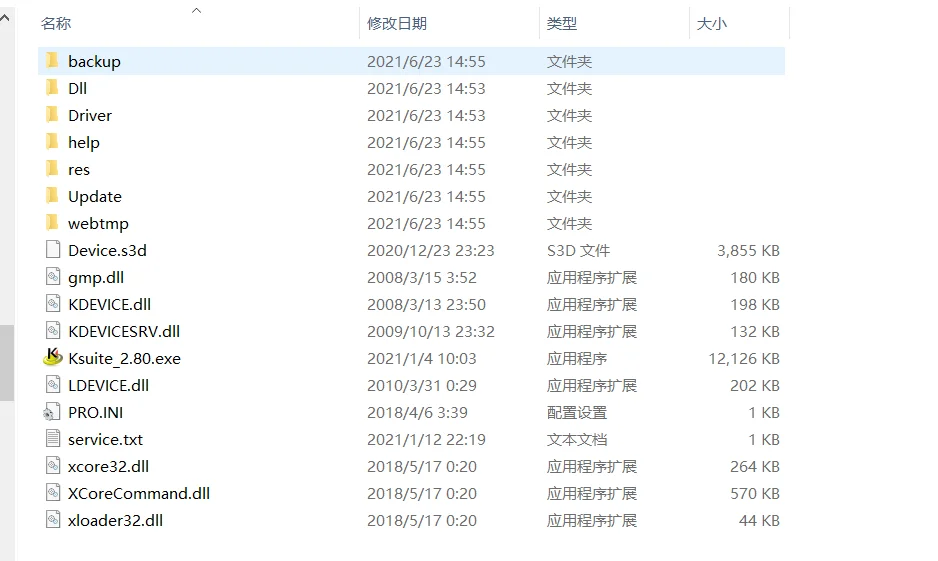Select the backup folder name
The width and height of the screenshot is (938, 561).
(x=94, y=62)
